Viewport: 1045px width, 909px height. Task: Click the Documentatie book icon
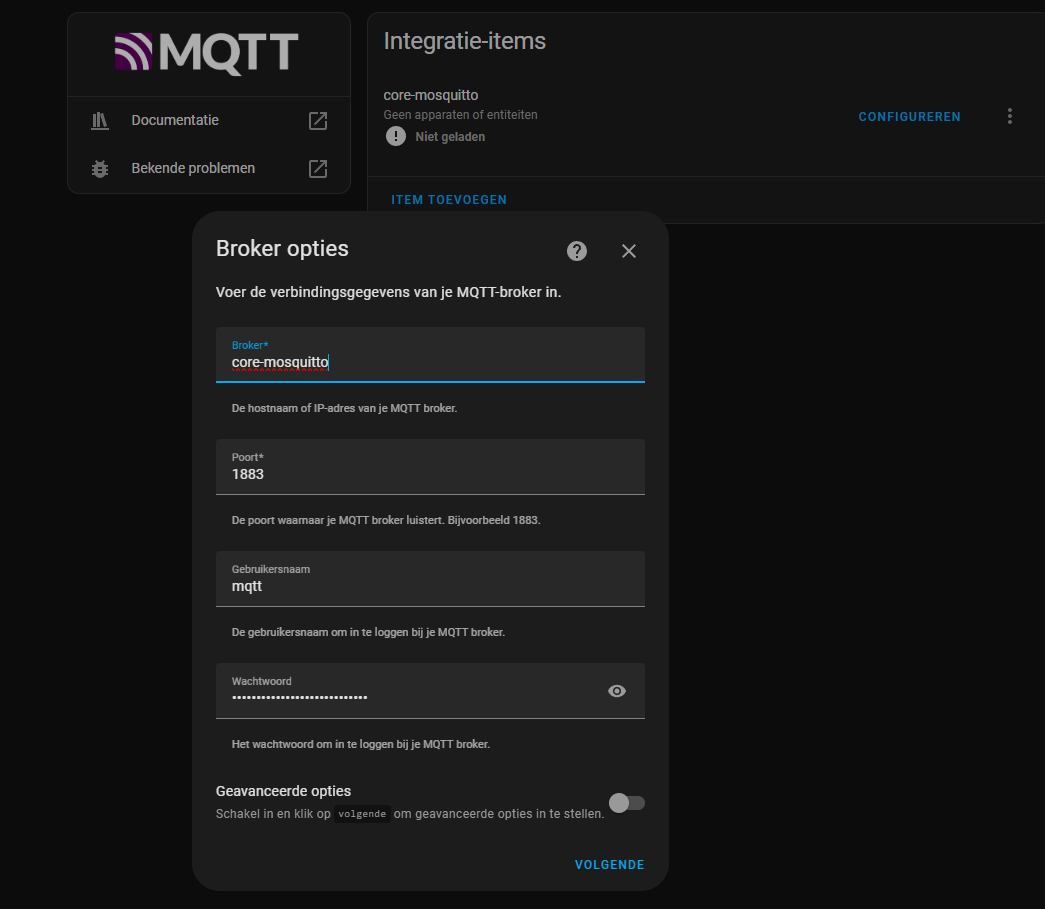[x=99, y=121]
